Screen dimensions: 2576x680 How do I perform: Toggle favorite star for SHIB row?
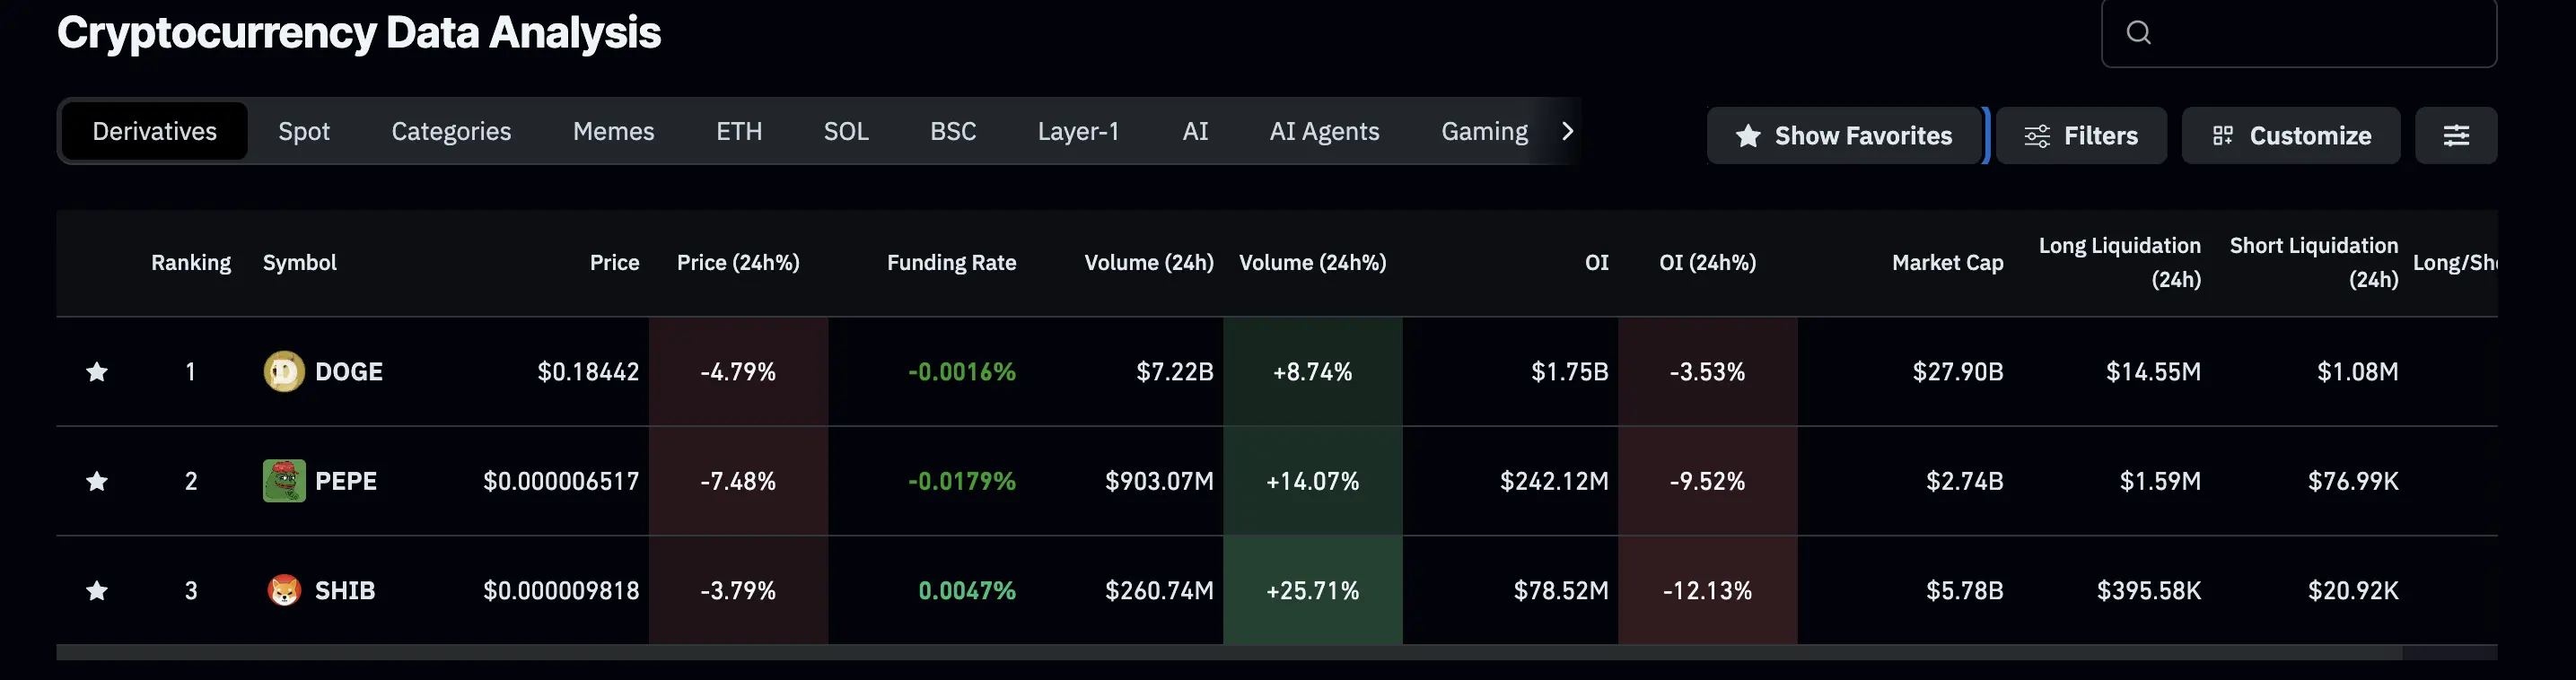[x=97, y=591]
